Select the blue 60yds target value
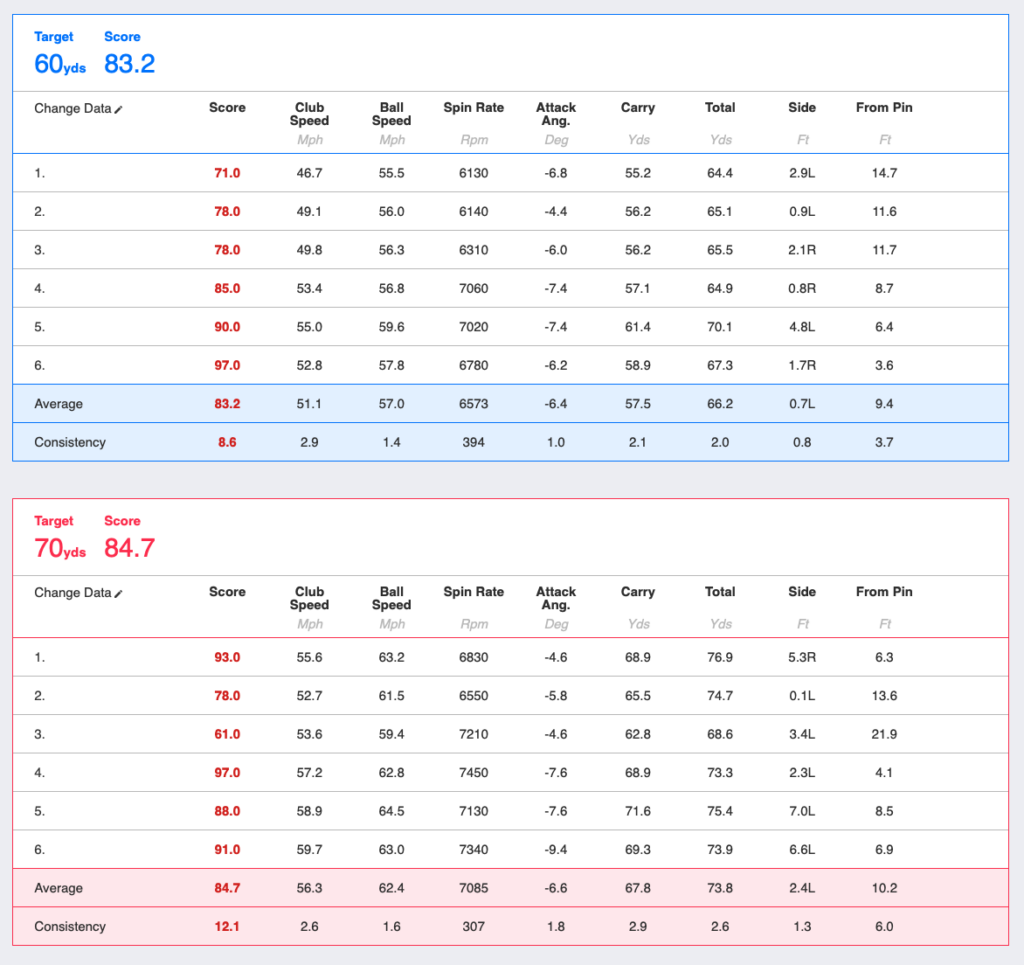The height and width of the screenshot is (965, 1024). click(60, 64)
